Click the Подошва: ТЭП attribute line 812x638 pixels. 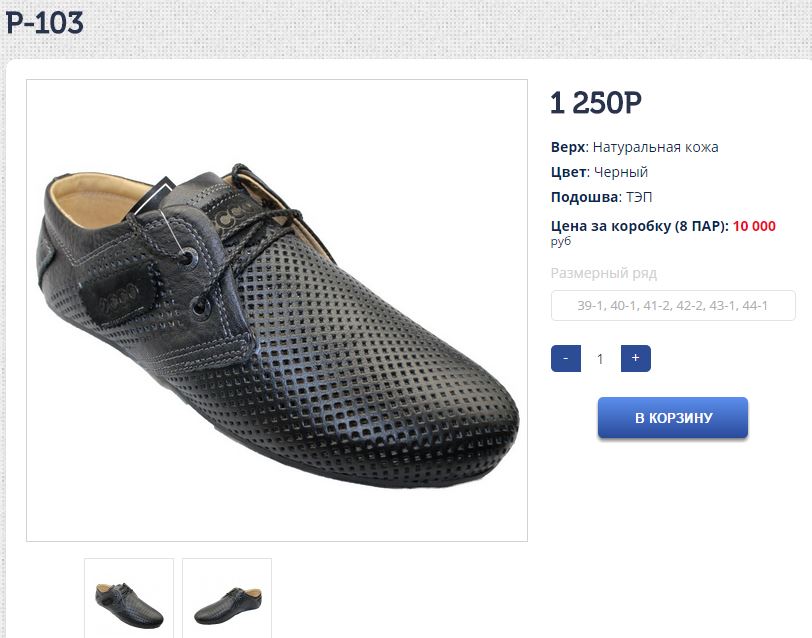(601, 197)
